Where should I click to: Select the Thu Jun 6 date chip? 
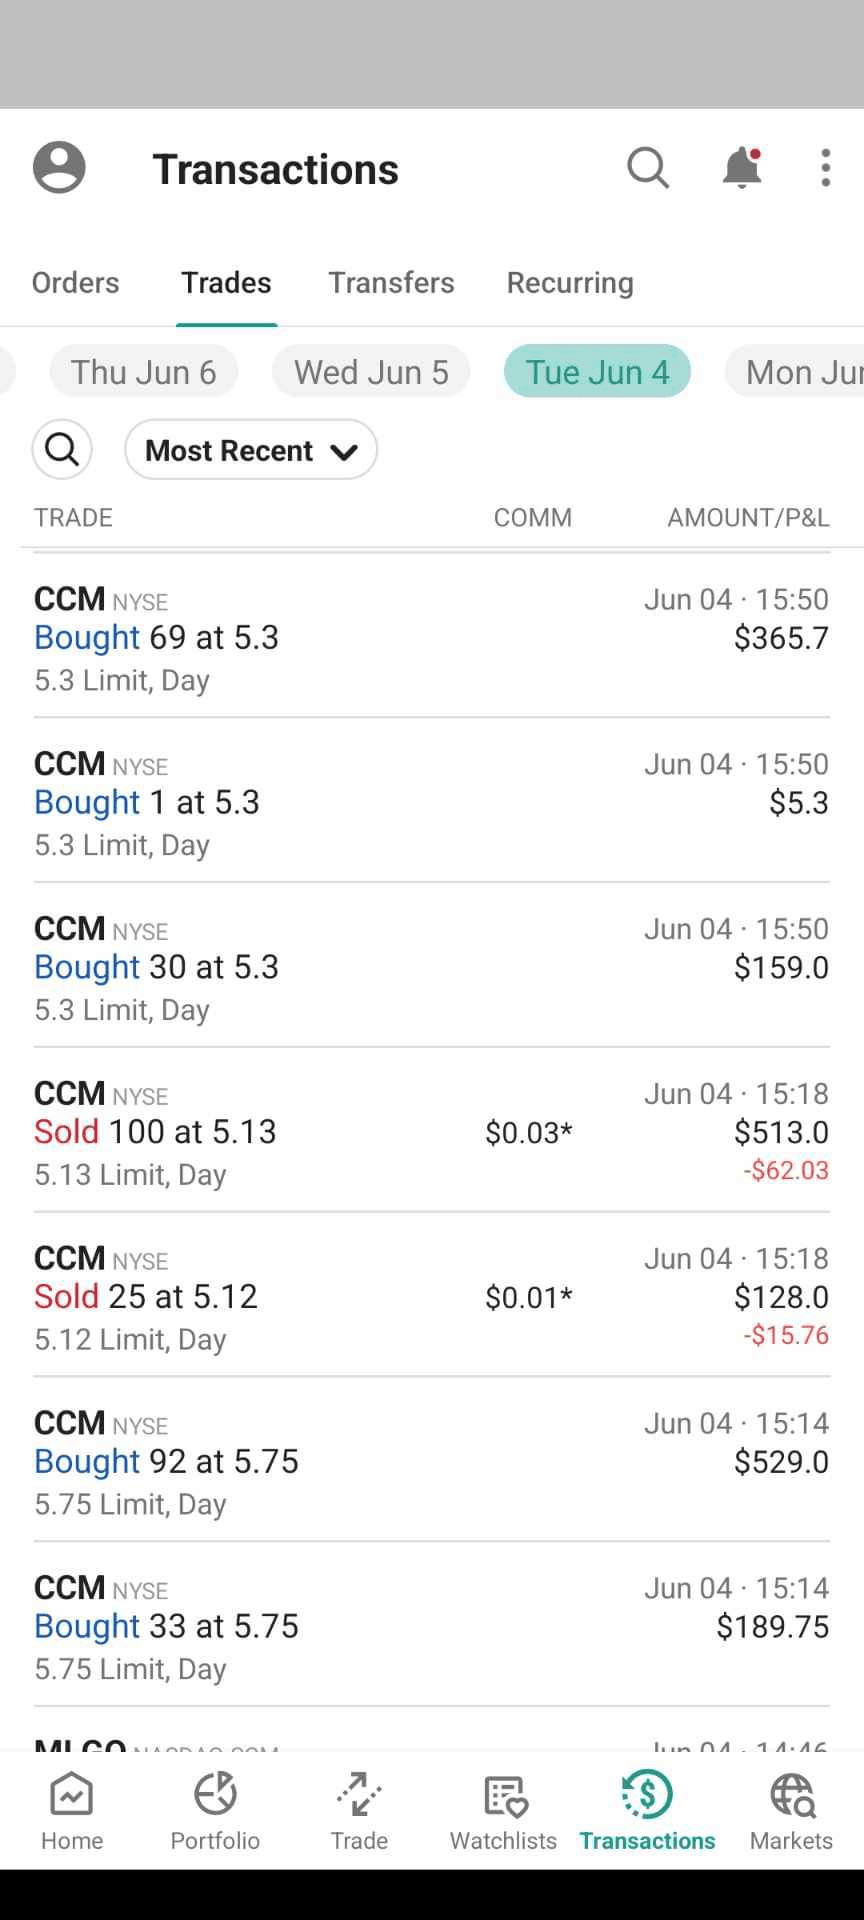pos(144,372)
